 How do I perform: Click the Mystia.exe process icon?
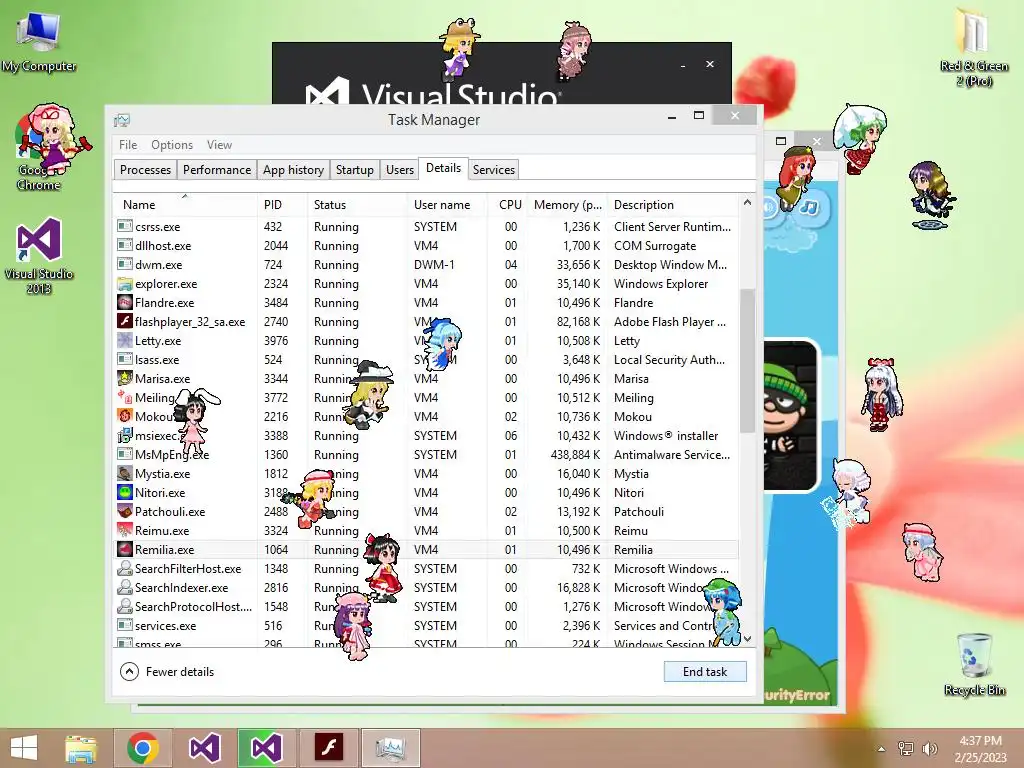click(x=125, y=473)
